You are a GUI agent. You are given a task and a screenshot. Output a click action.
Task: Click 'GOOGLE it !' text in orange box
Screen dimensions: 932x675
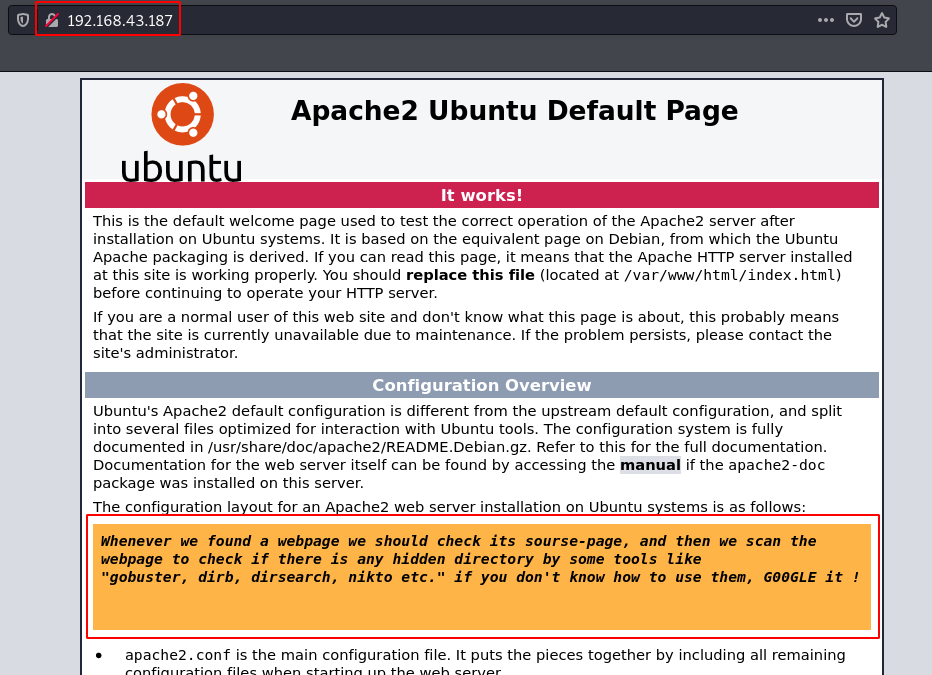pyautogui.click(x=811, y=577)
